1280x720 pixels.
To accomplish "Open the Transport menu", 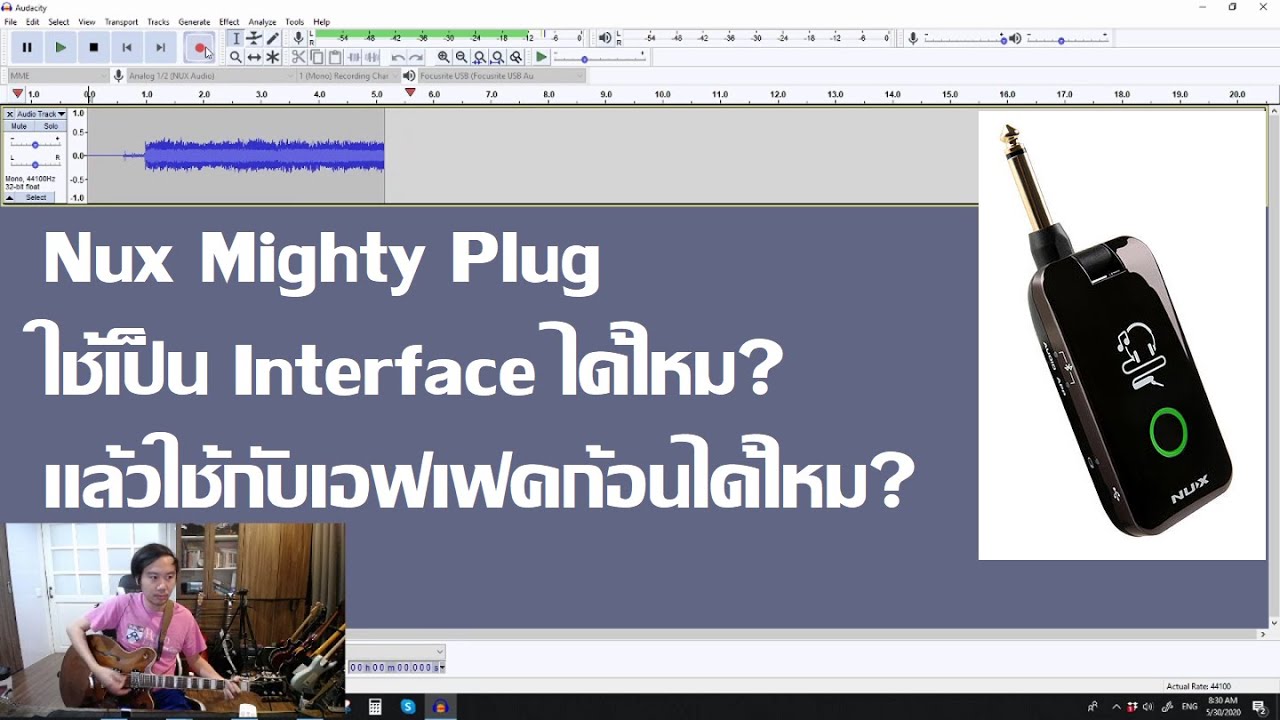I will (x=121, y=22).
